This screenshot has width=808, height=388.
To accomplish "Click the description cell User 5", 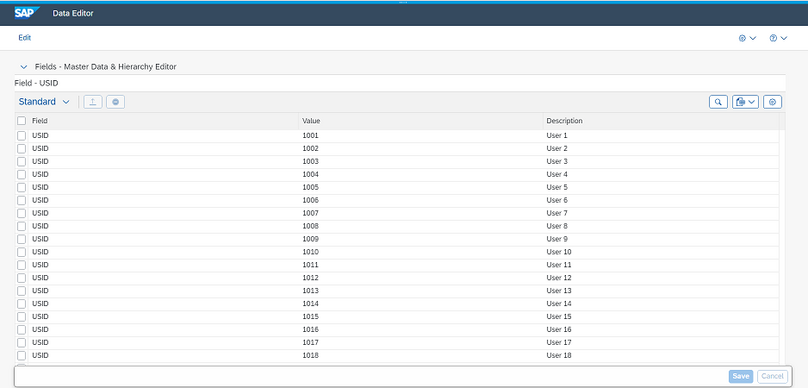I will point(557,187).
